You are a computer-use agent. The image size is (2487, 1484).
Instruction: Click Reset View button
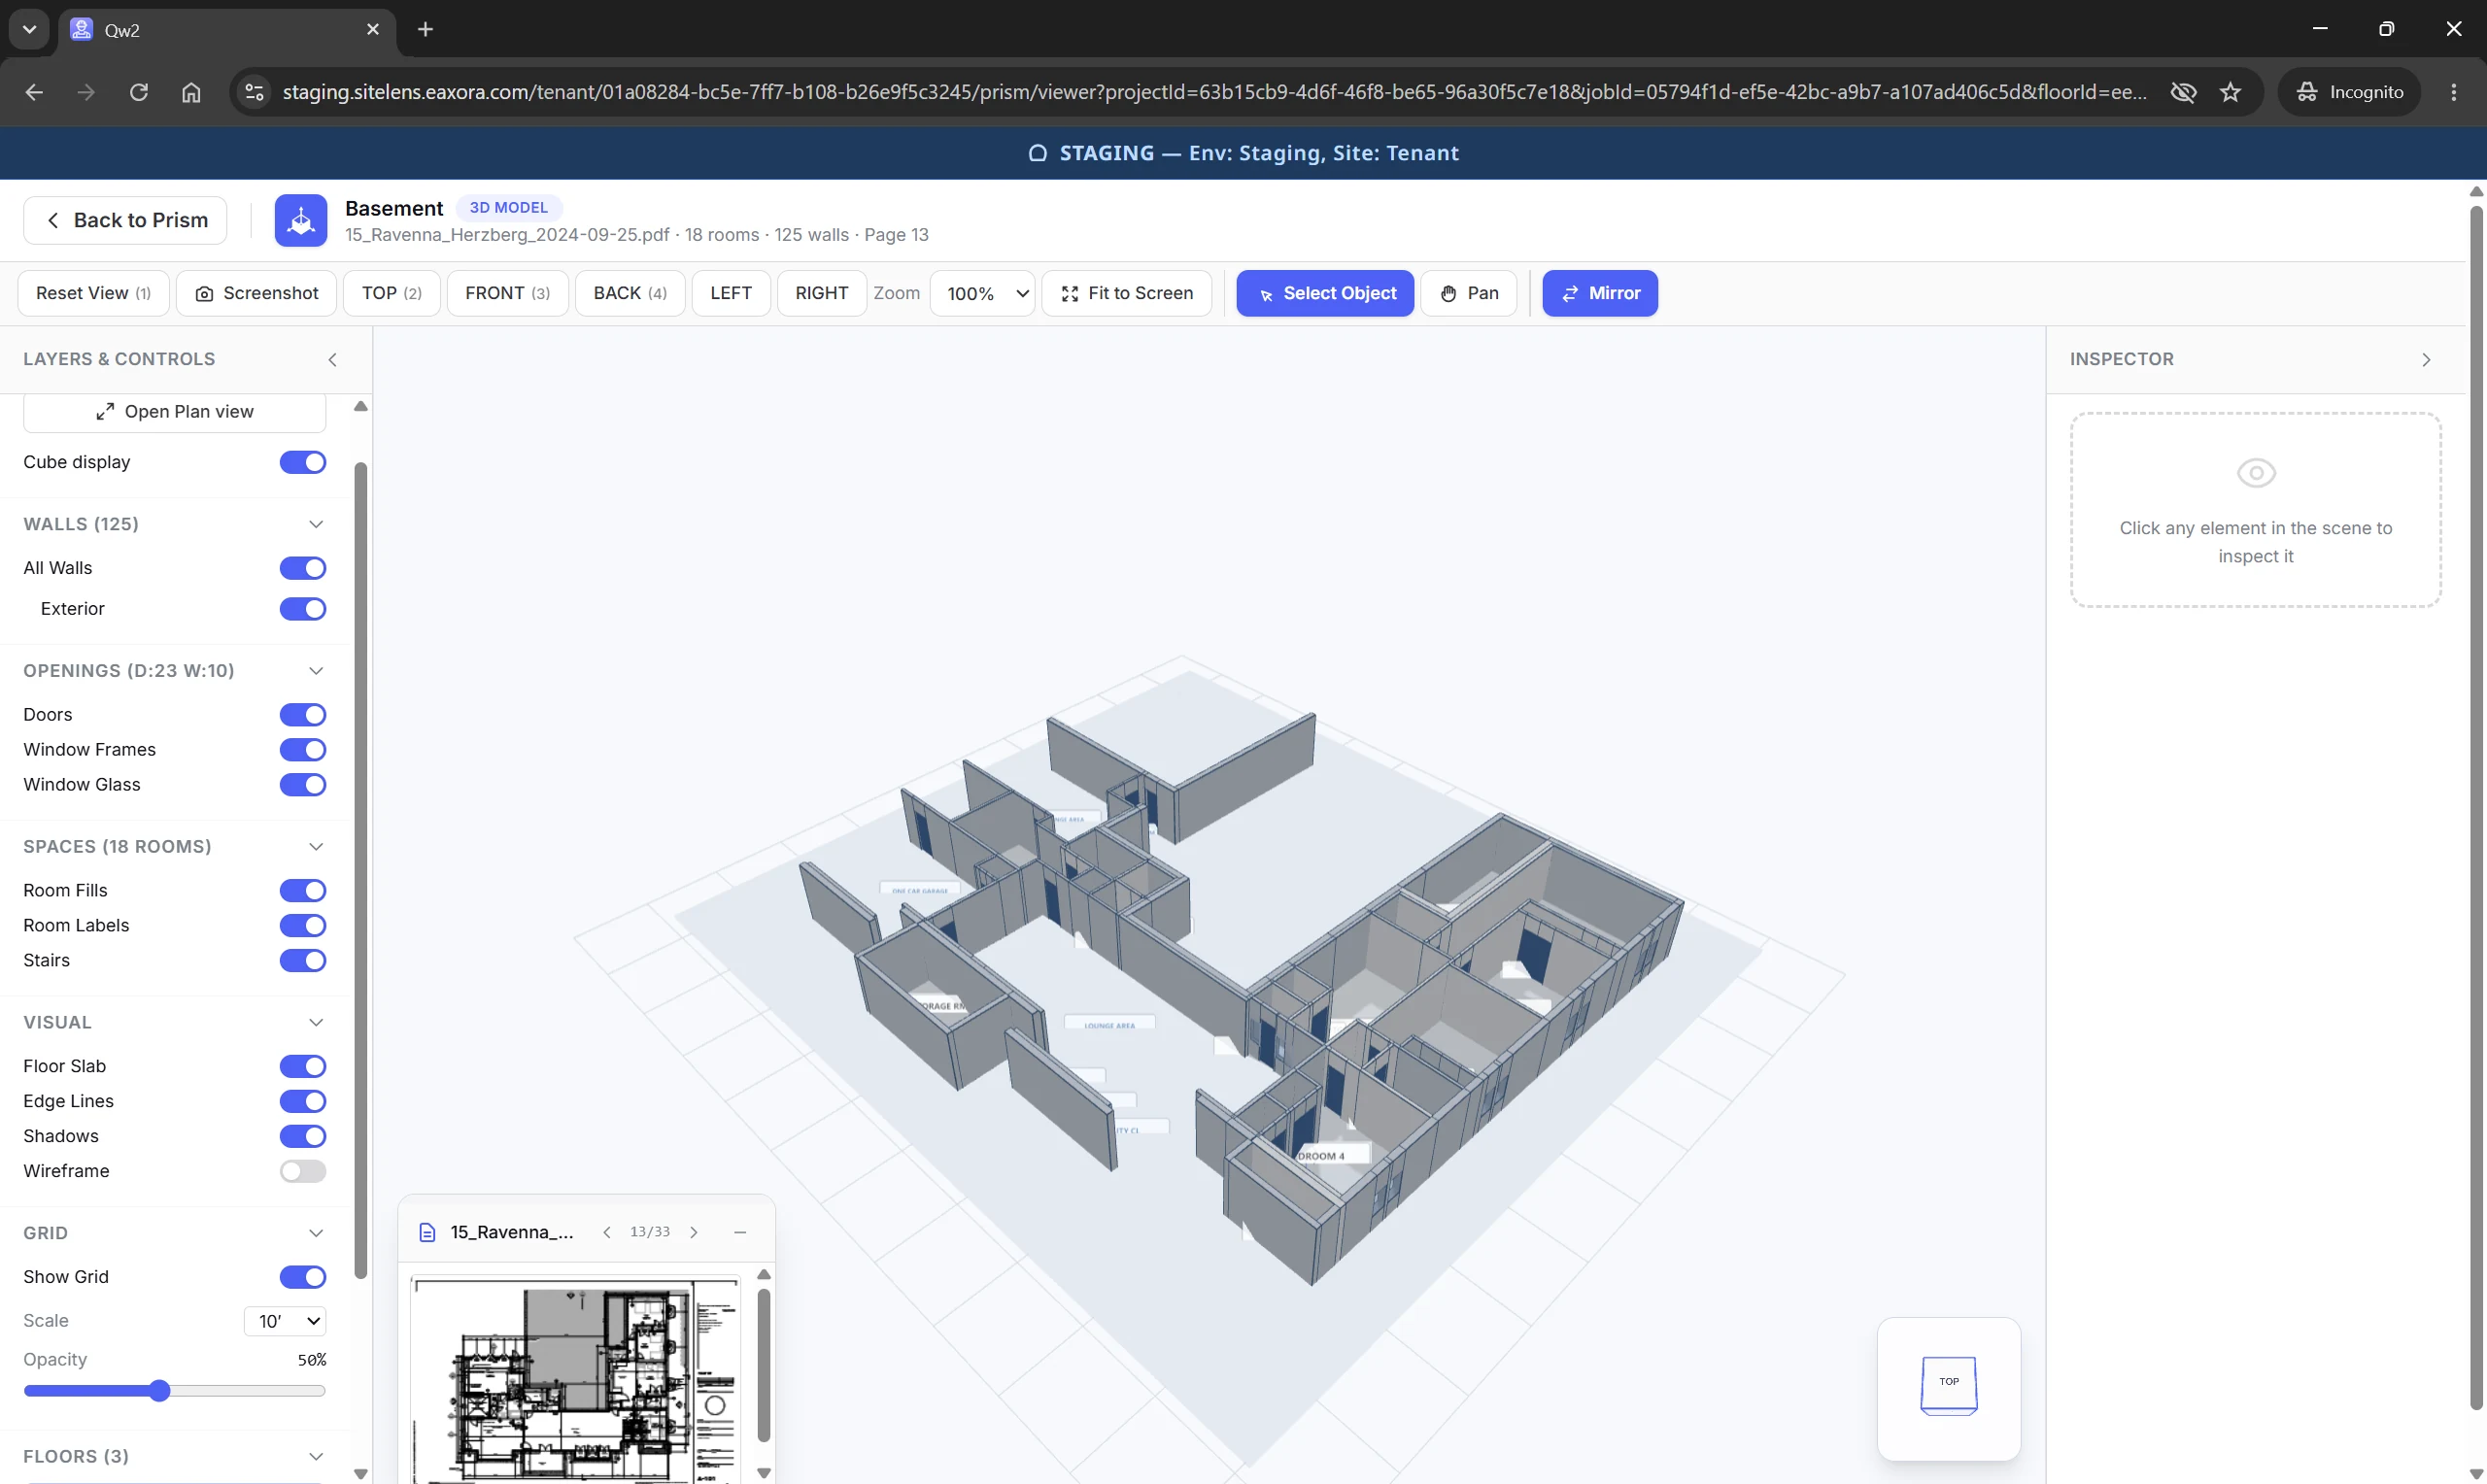click(94, 293)
